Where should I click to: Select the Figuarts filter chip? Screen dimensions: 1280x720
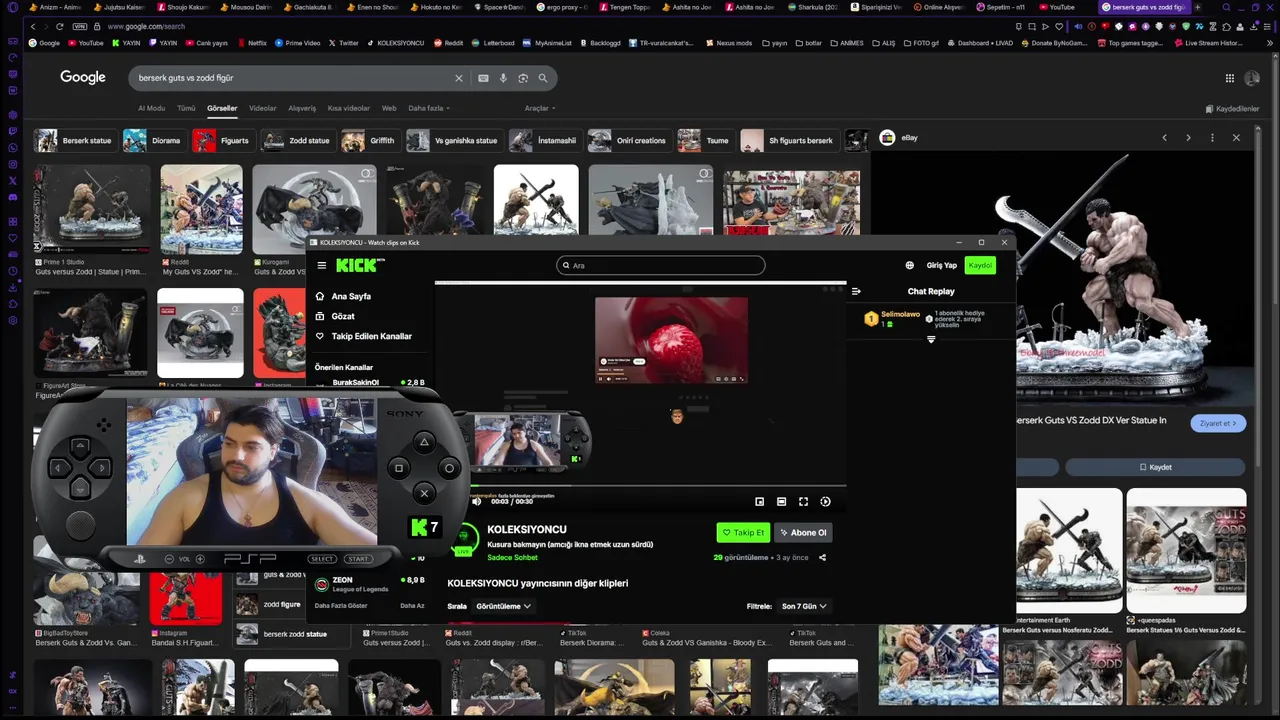(x=222, y=140)
